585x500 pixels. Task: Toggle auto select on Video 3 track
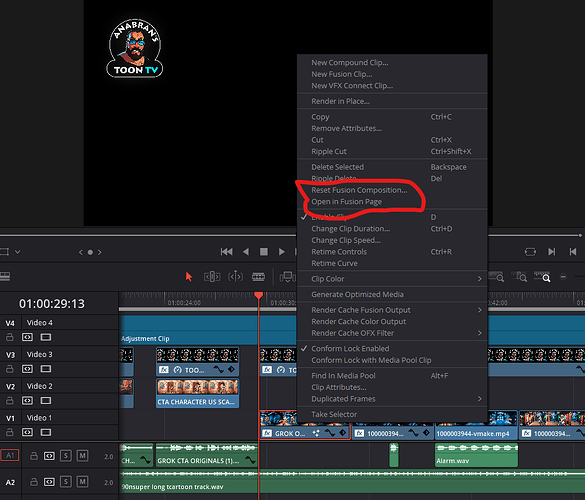click(x=27, y=369)
